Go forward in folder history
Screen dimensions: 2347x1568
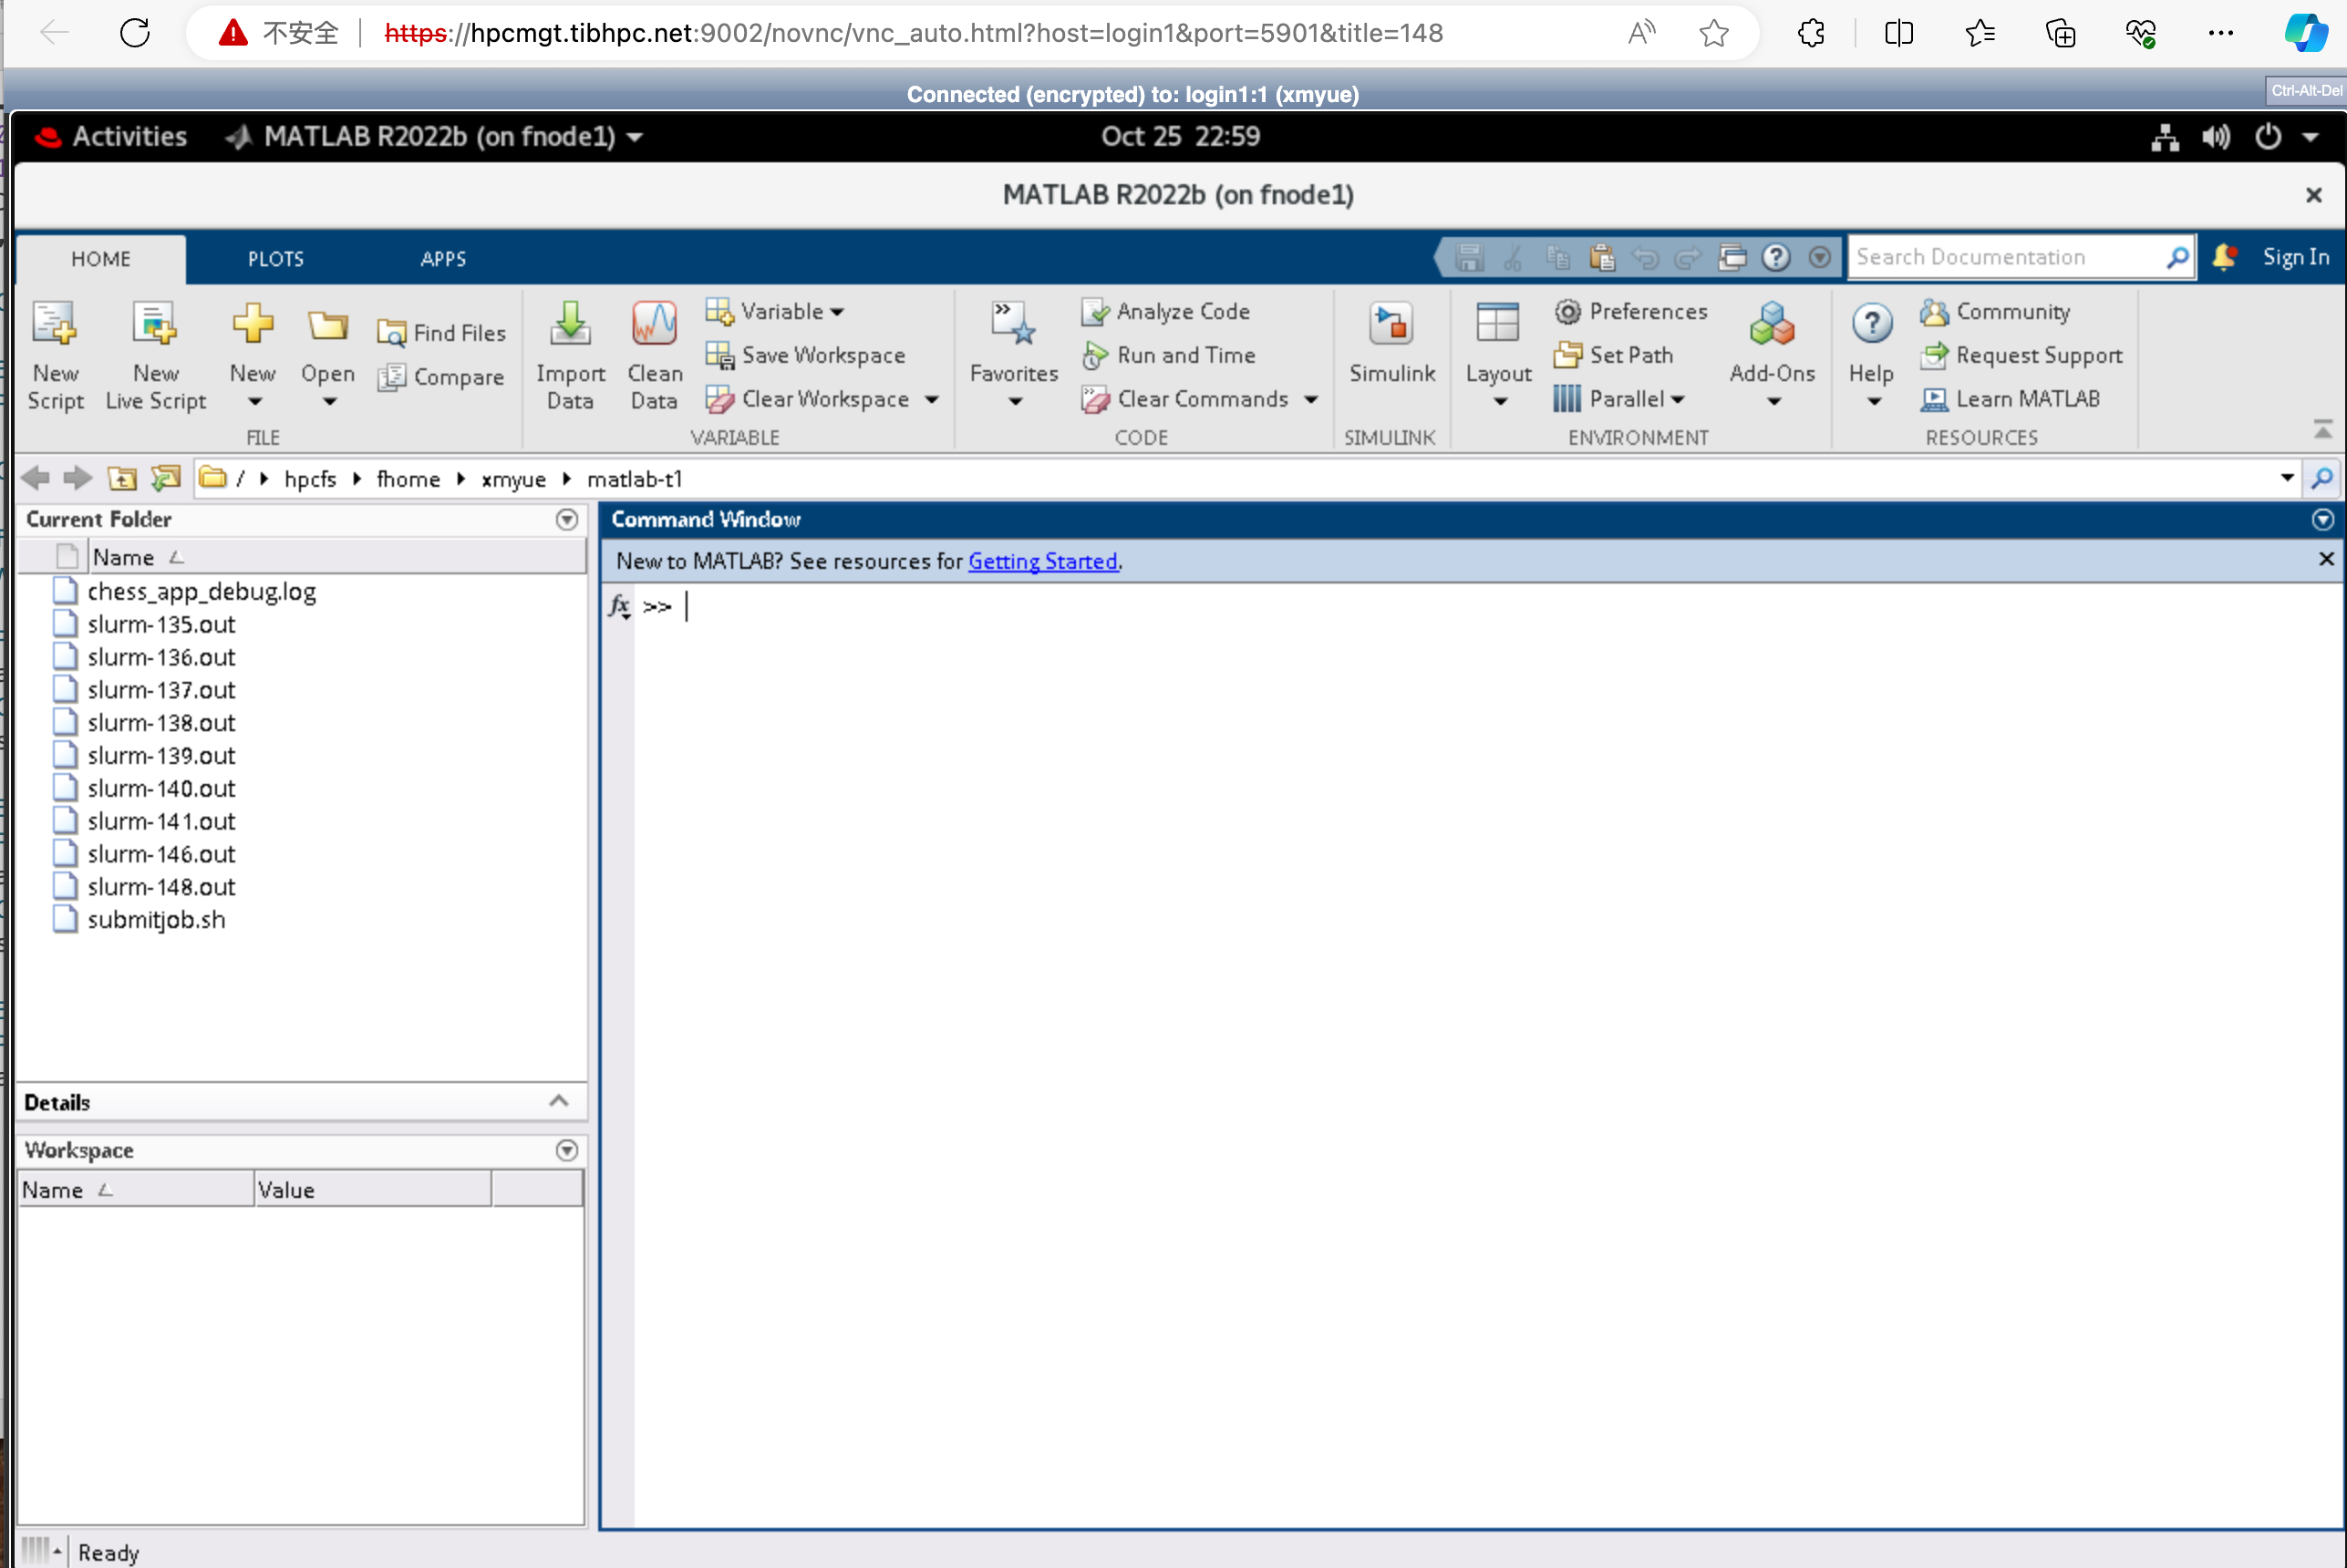pyautogui.click(x=78, y=479)
